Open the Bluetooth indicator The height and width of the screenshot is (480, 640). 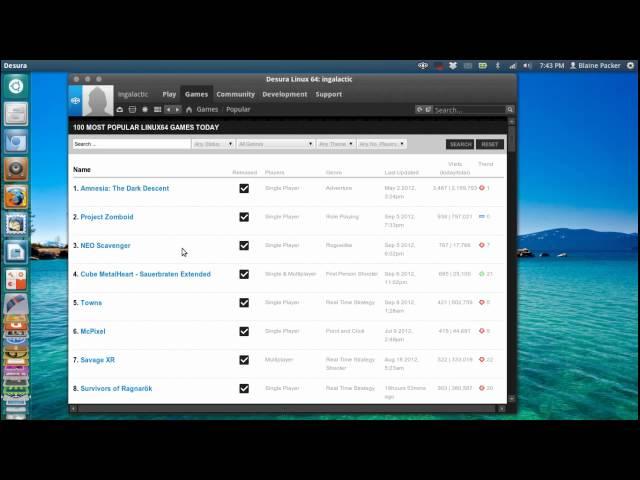click(498, 65)
